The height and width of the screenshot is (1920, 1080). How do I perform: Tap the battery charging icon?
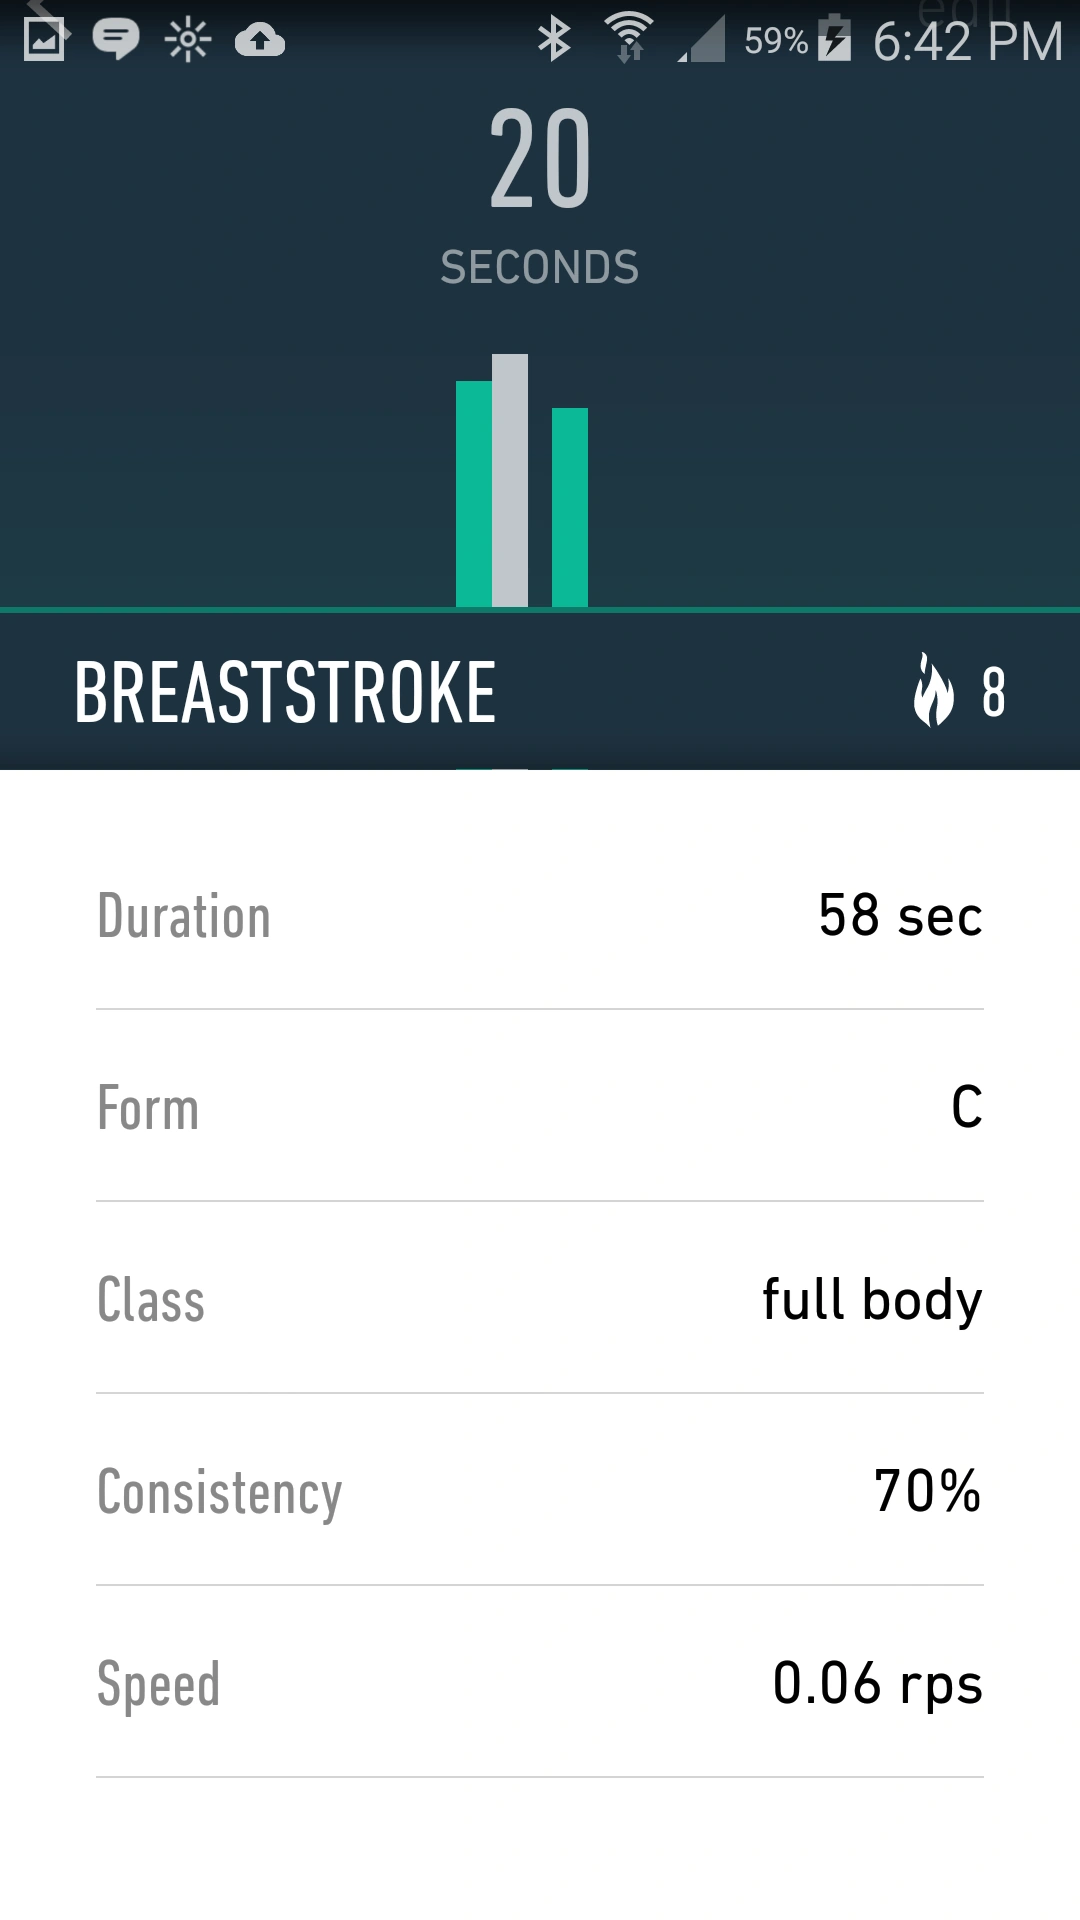pos(834,40)
